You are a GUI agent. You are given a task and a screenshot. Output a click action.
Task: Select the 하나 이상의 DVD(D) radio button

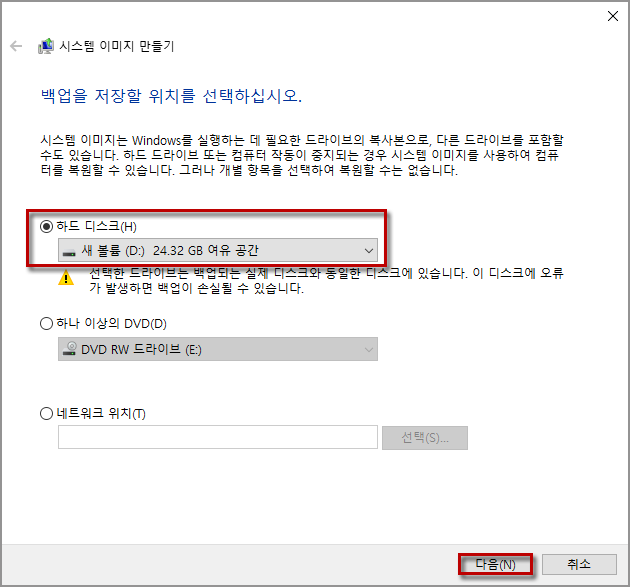(x=47, y=323)
